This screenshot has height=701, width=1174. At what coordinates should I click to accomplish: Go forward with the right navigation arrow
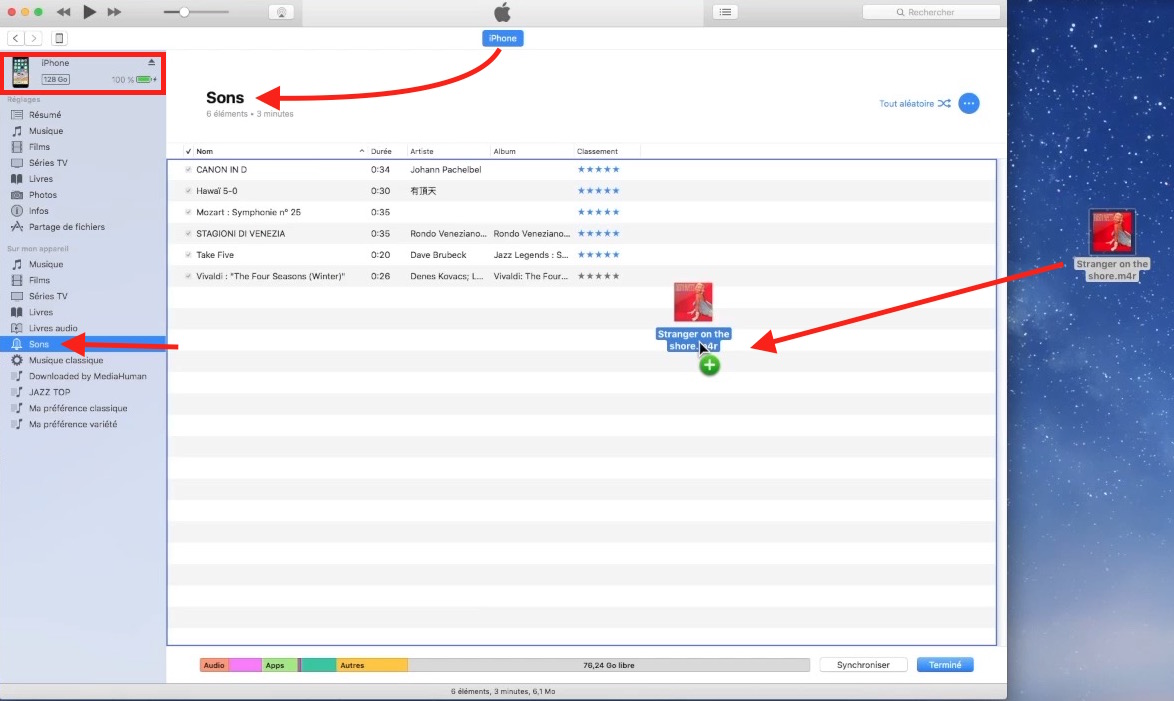pos(34,38)
